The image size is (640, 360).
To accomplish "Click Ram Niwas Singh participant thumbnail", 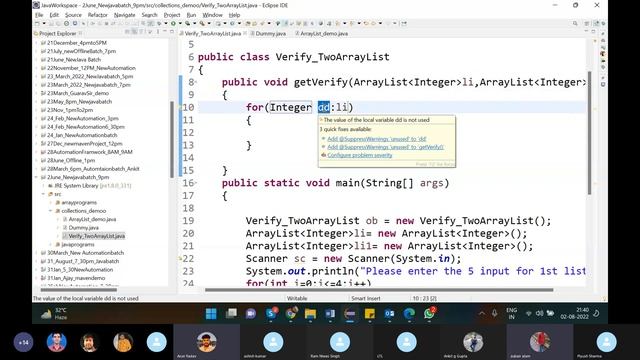I will (x=340, y=342).
